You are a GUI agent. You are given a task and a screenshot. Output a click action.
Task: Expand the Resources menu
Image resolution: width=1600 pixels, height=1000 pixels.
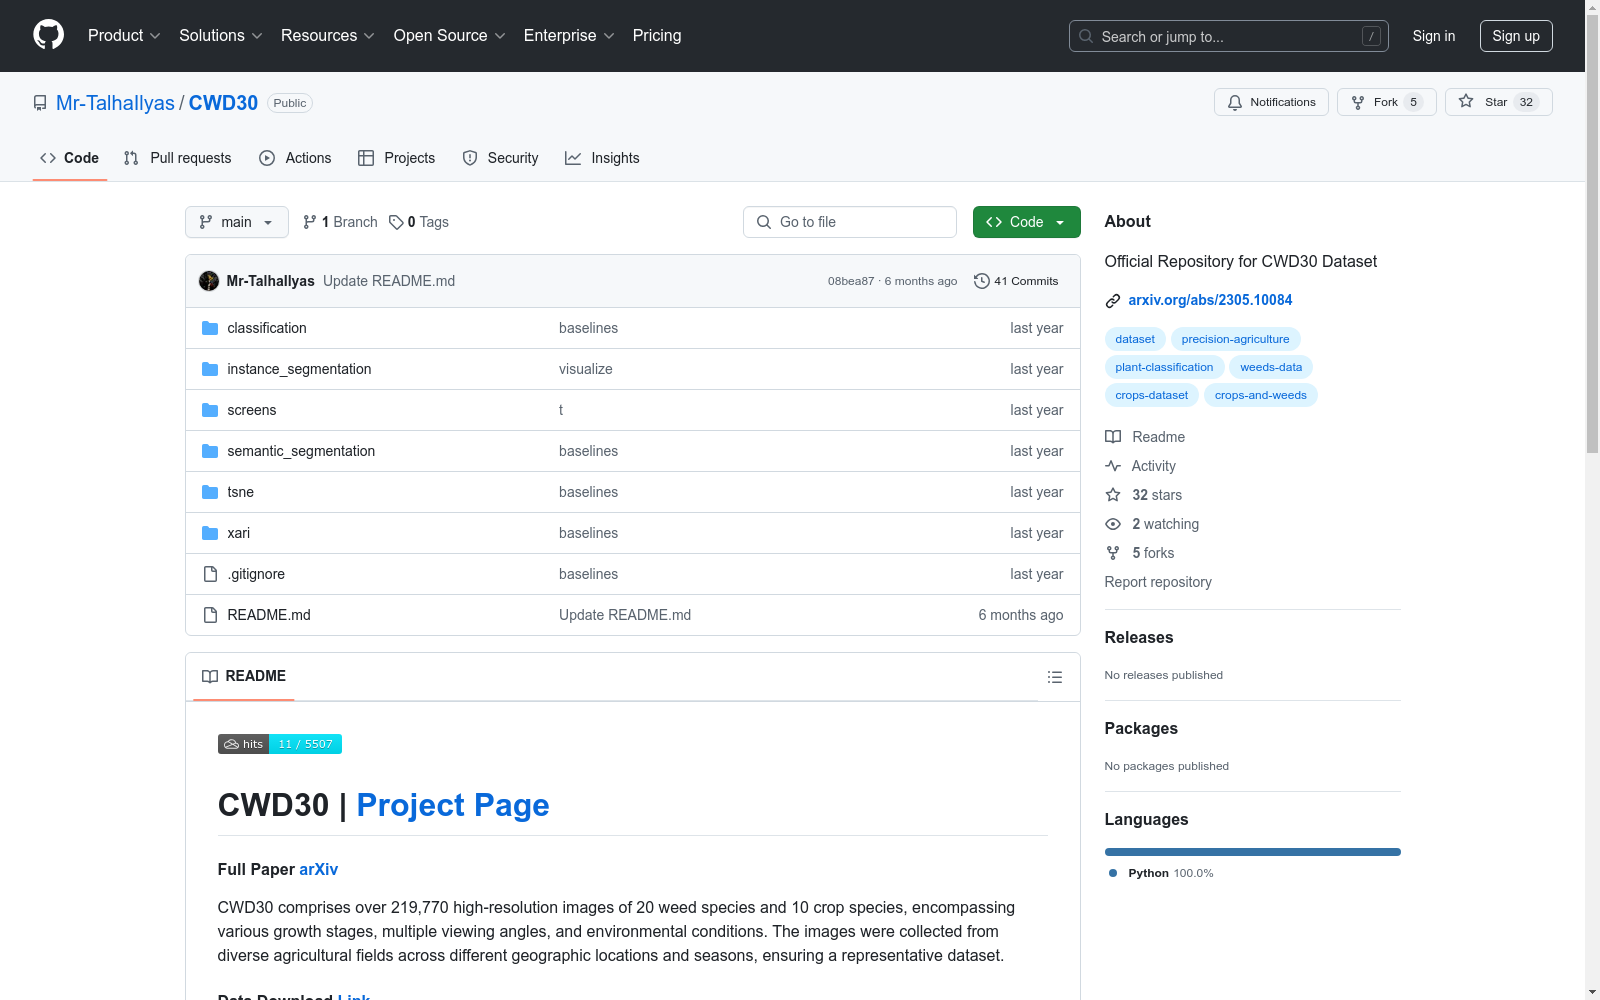328,35
